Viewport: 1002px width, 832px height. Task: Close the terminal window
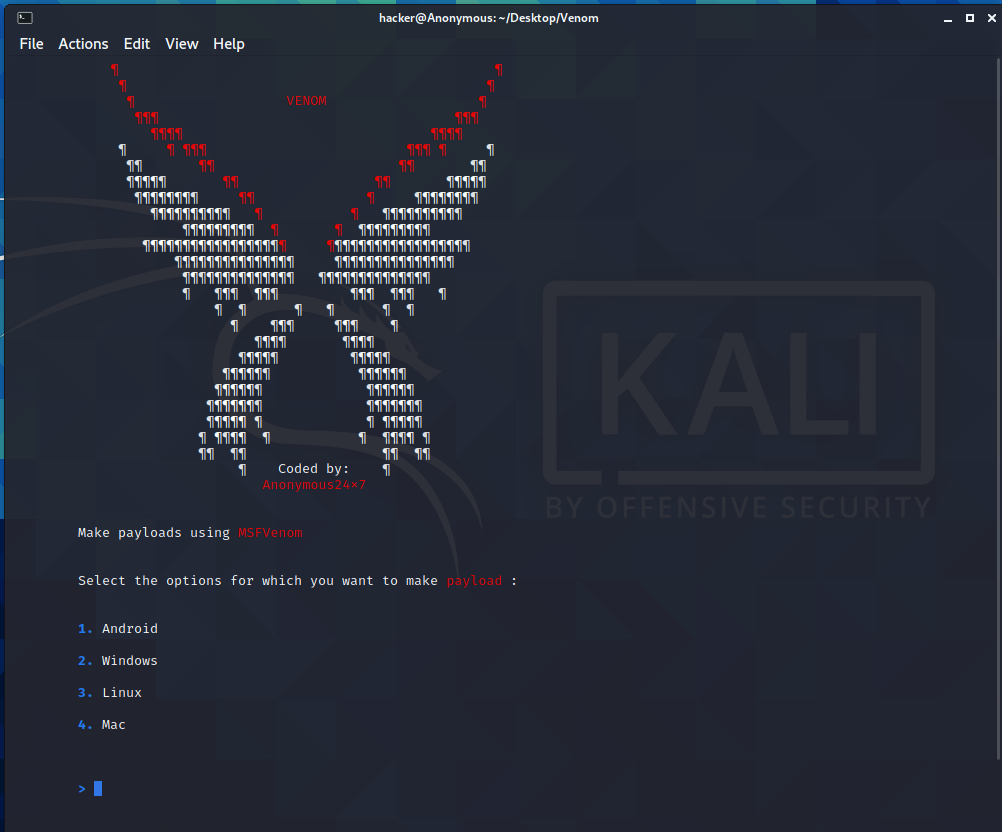click(992, 18)
